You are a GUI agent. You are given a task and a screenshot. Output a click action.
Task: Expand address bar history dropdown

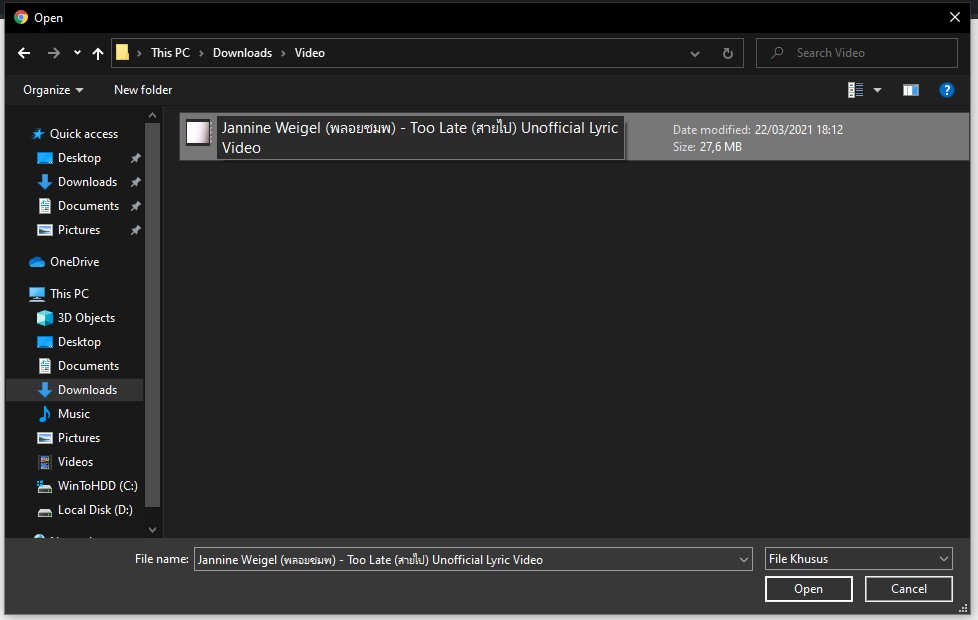[695, 54]
